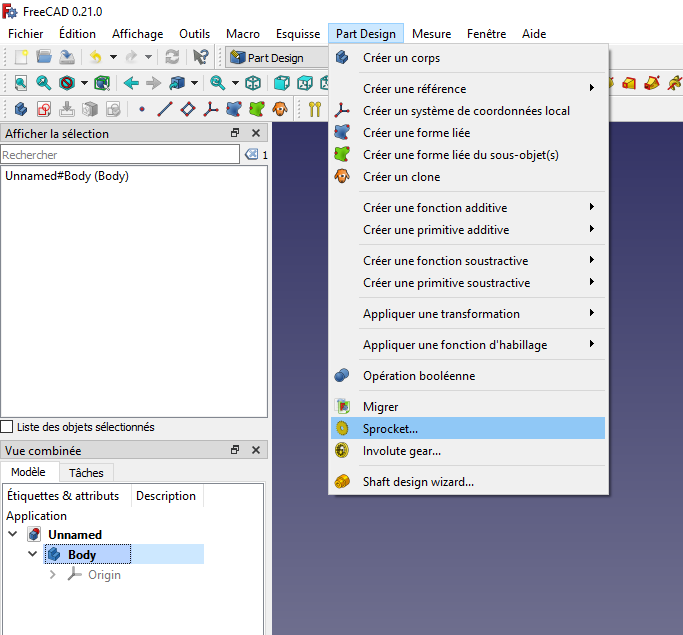This screenshot has width=683, height=635.
Task: Choose Créer un corps menu entry
Action: click(x=468, y=57)
